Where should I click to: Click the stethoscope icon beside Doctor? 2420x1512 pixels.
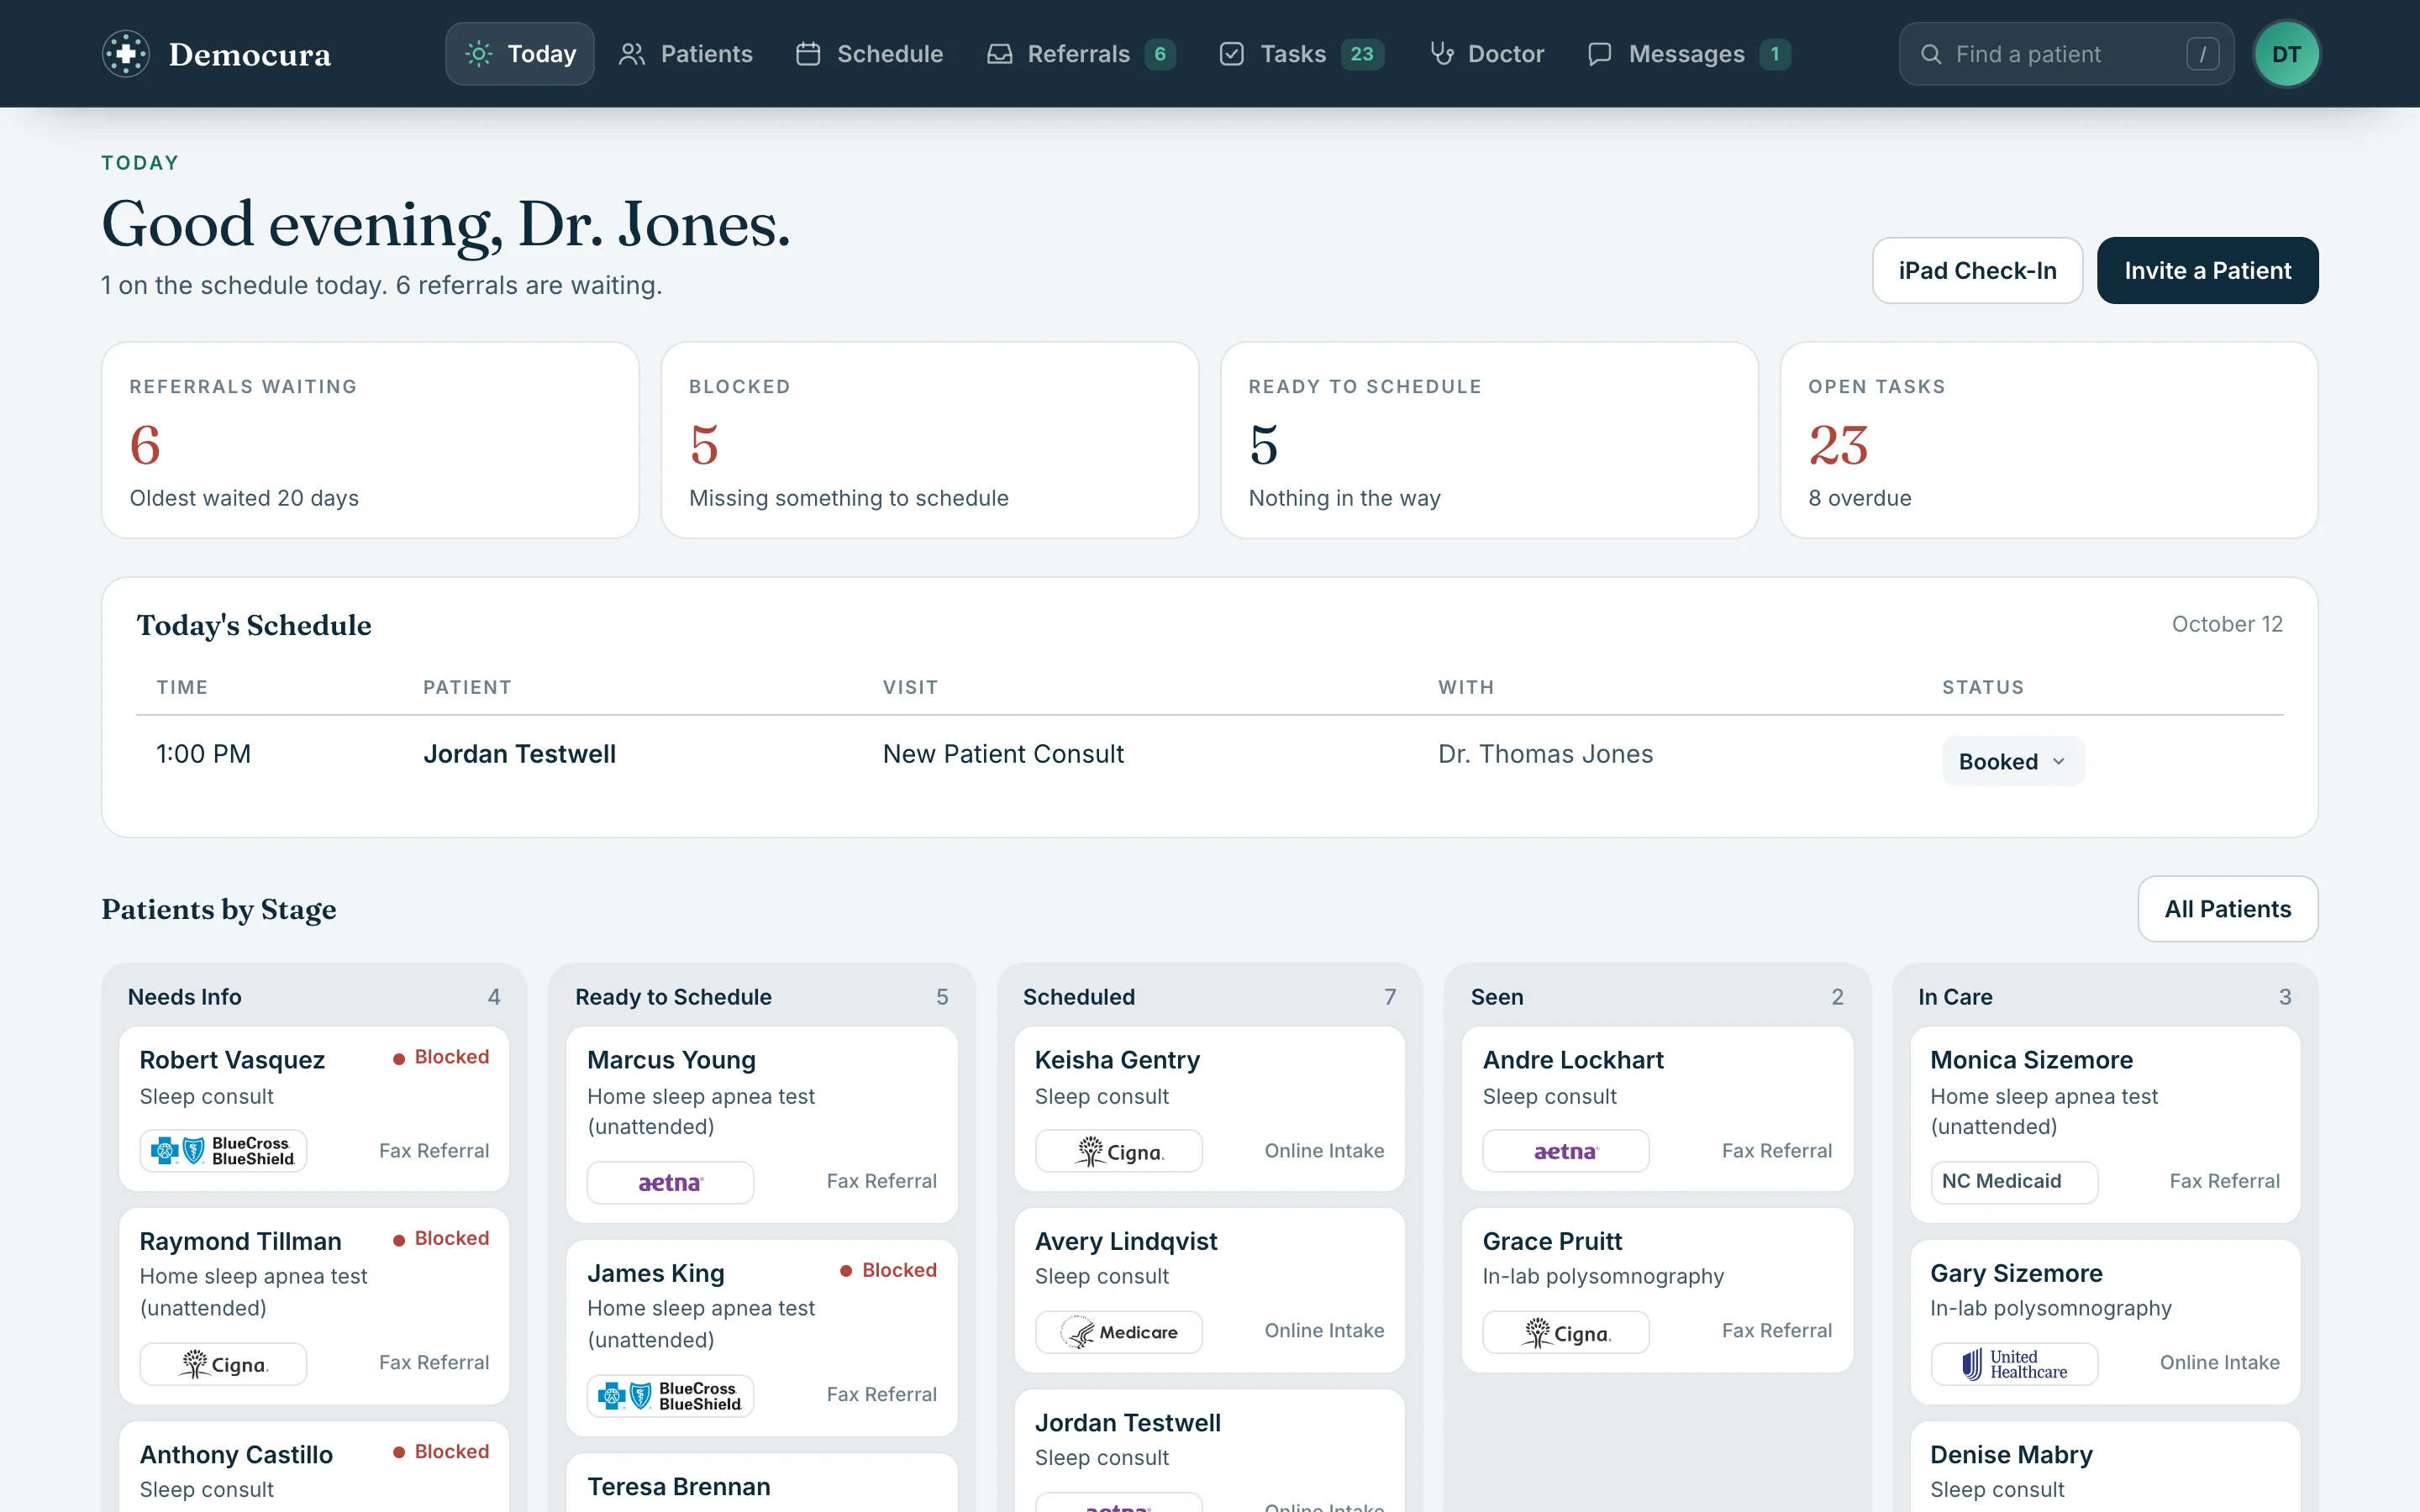click(x=1441, y=54)
